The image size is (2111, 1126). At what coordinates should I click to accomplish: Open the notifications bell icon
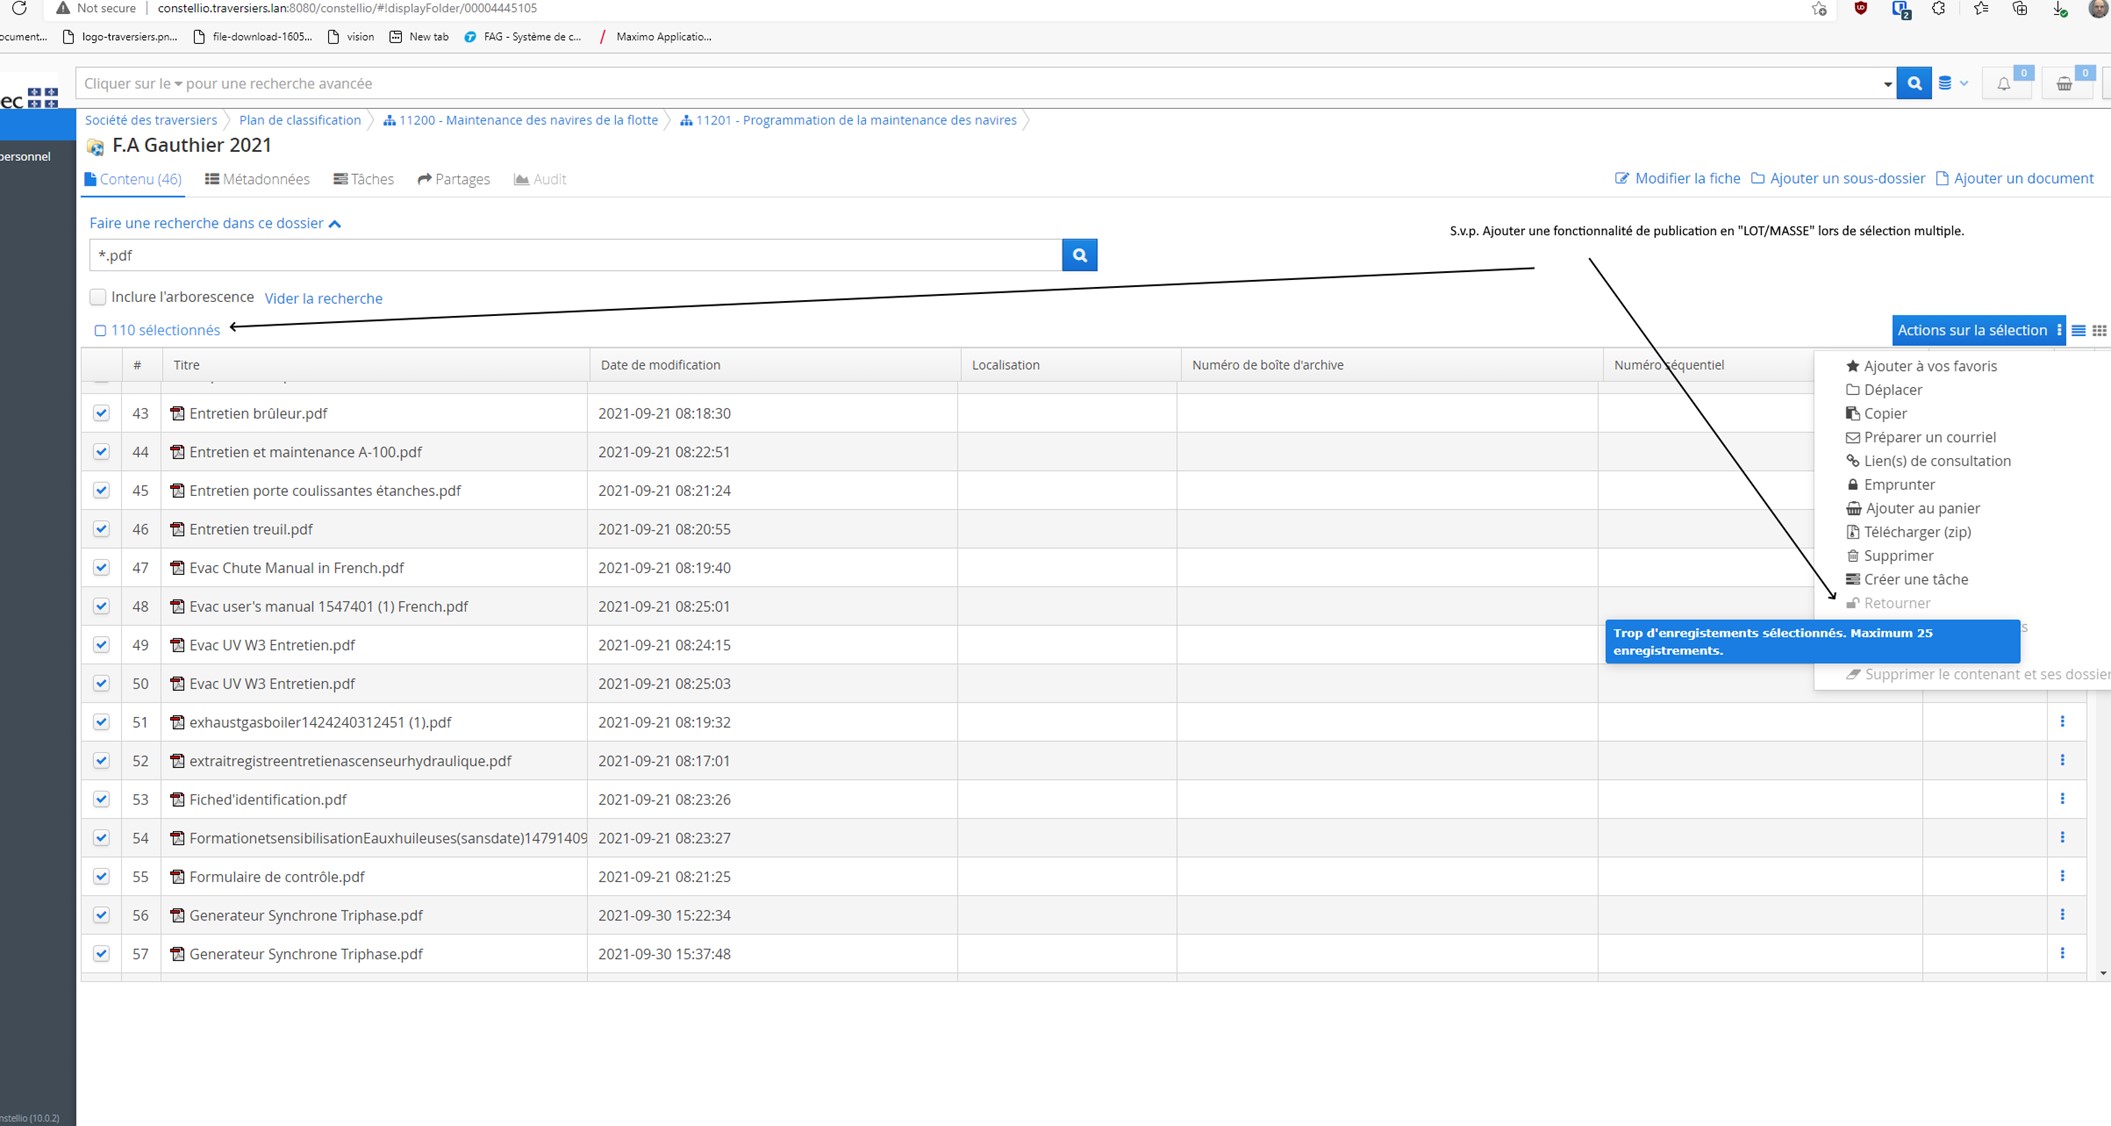[x=2003, y=84]
